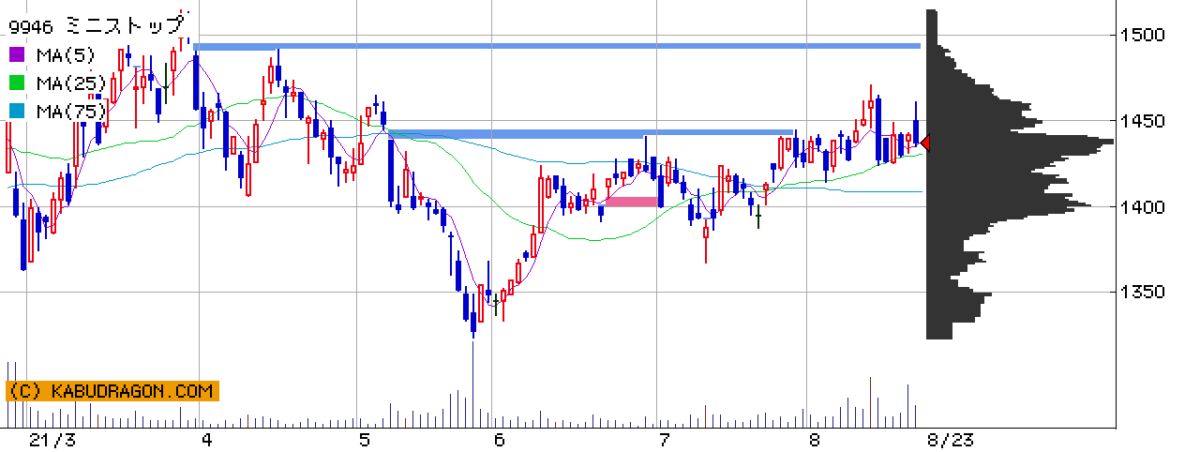Click the month 7 axis label
Screen dimensions: 1200x452
pyautogui.click(x=663, y=439)
